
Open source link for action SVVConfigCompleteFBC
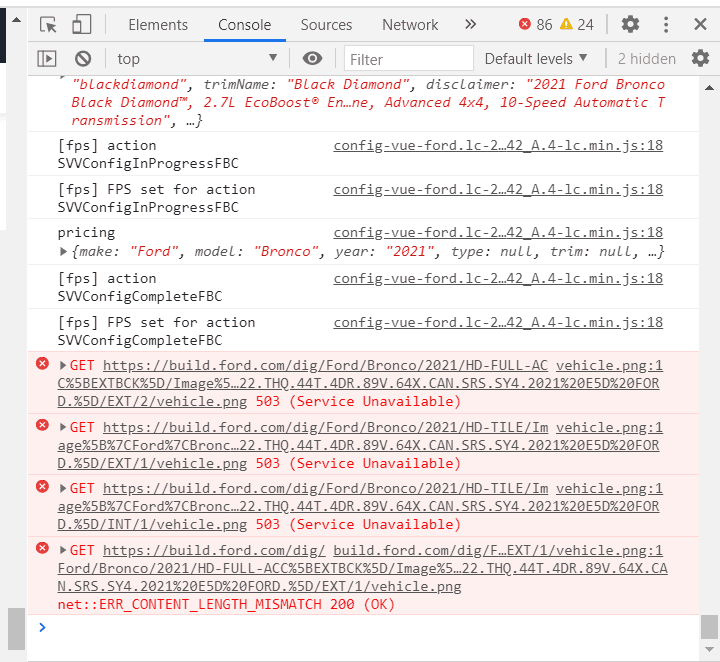click(498, 279)
